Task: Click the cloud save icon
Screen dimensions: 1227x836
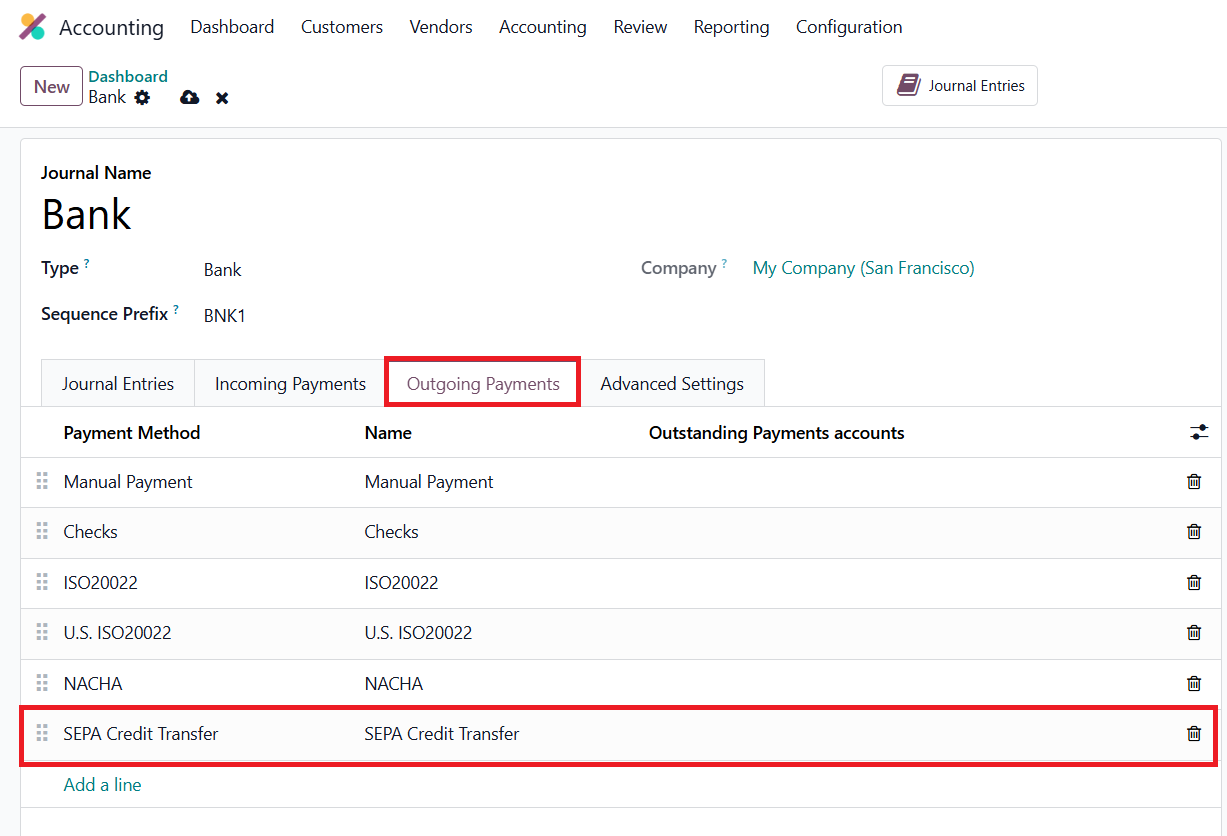Action: coord(189,97)
